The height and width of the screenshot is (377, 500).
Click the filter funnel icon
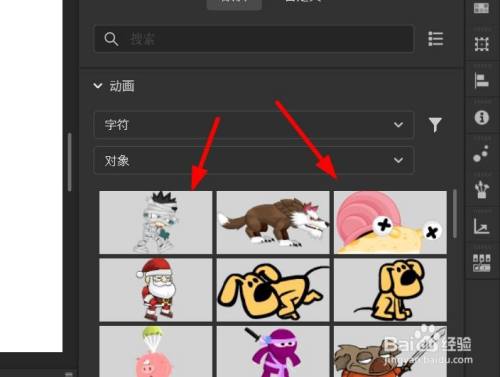[435, 125]
